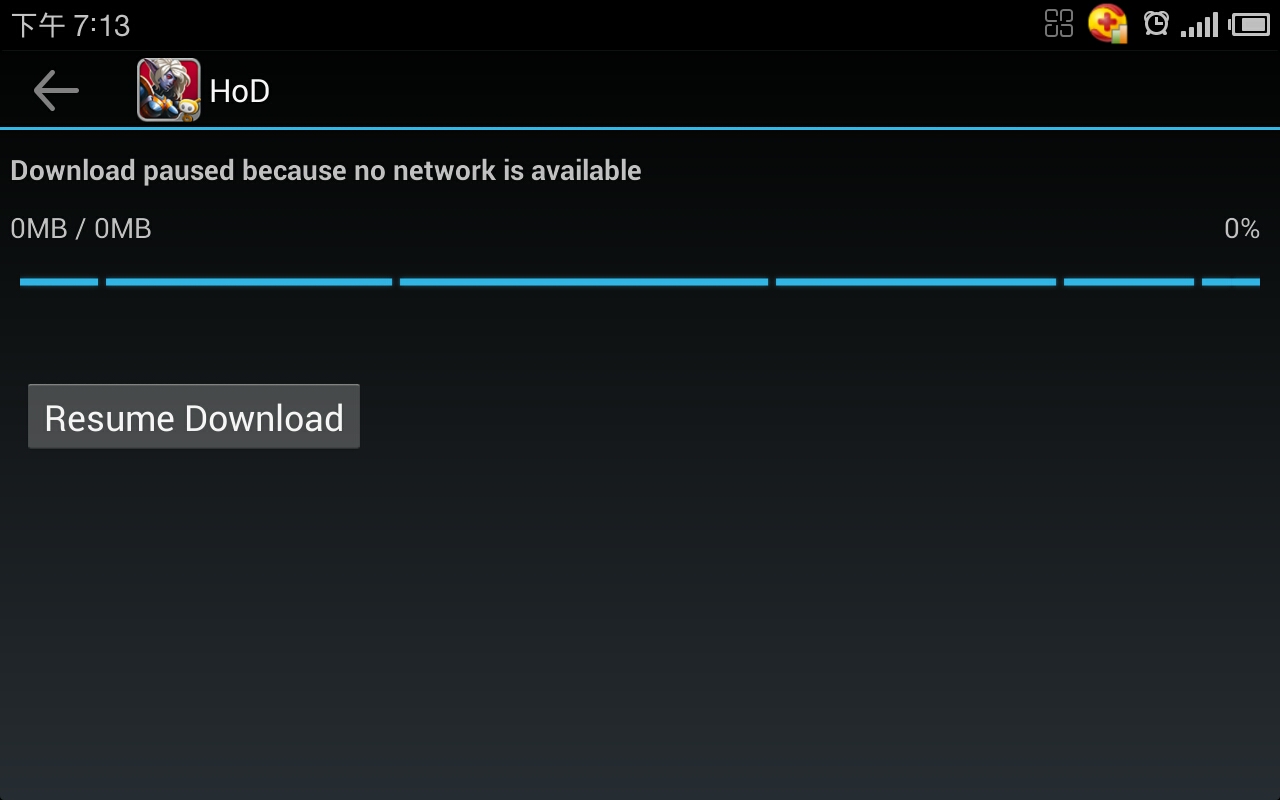This screenshot has height=800, width=1280.
Task: Tap the alarm clock status icon
Action: coord(1157,23)
